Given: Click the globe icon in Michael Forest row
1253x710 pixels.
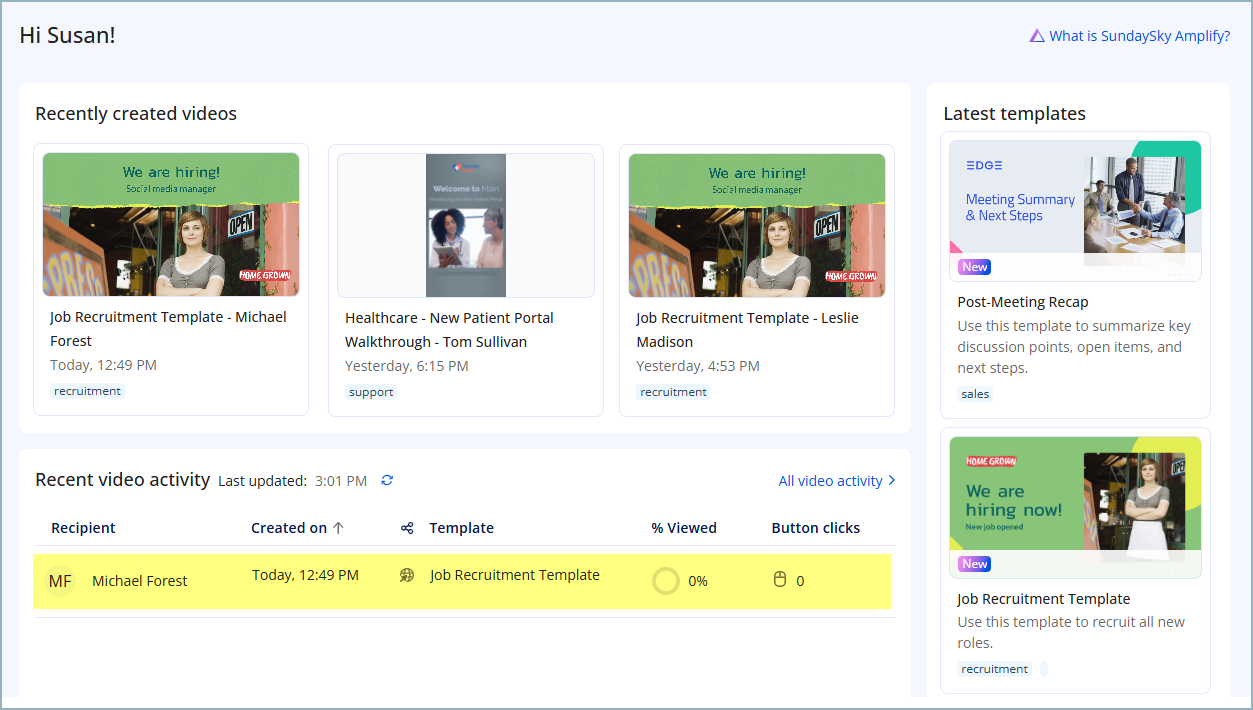Looking at the screenshot, I should point(407,576).
